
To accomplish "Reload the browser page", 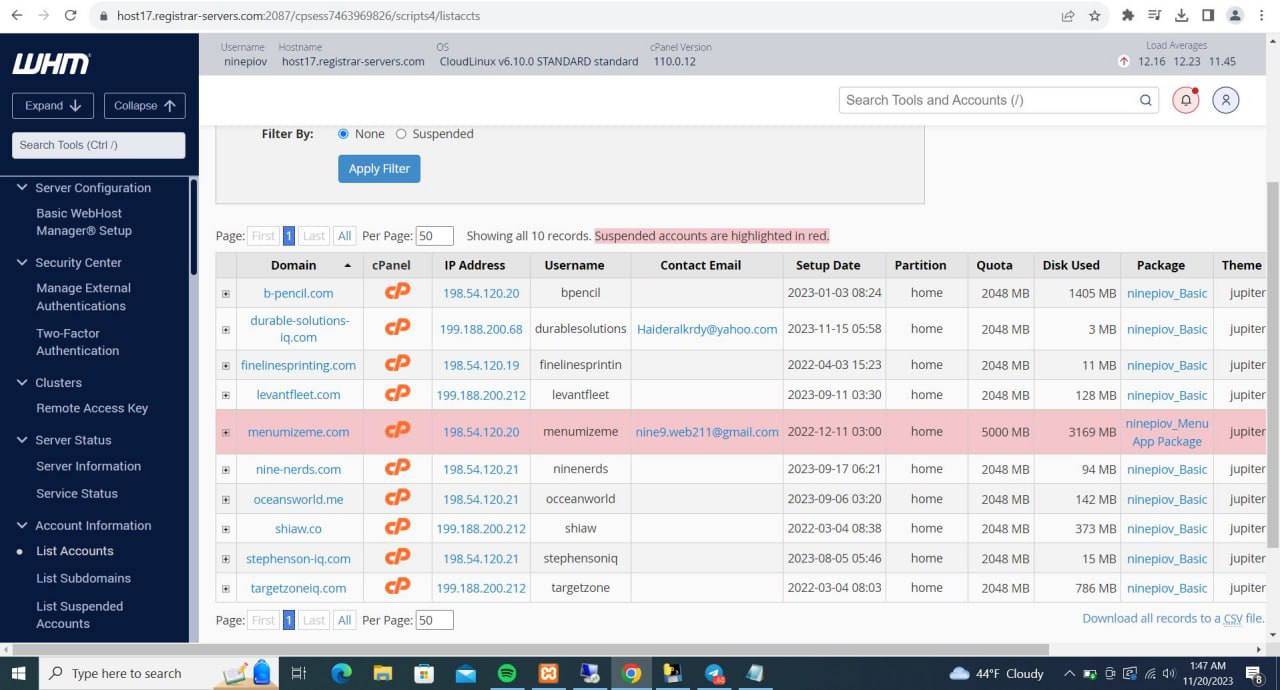I will pyautogui.click(x=70, y=15).
